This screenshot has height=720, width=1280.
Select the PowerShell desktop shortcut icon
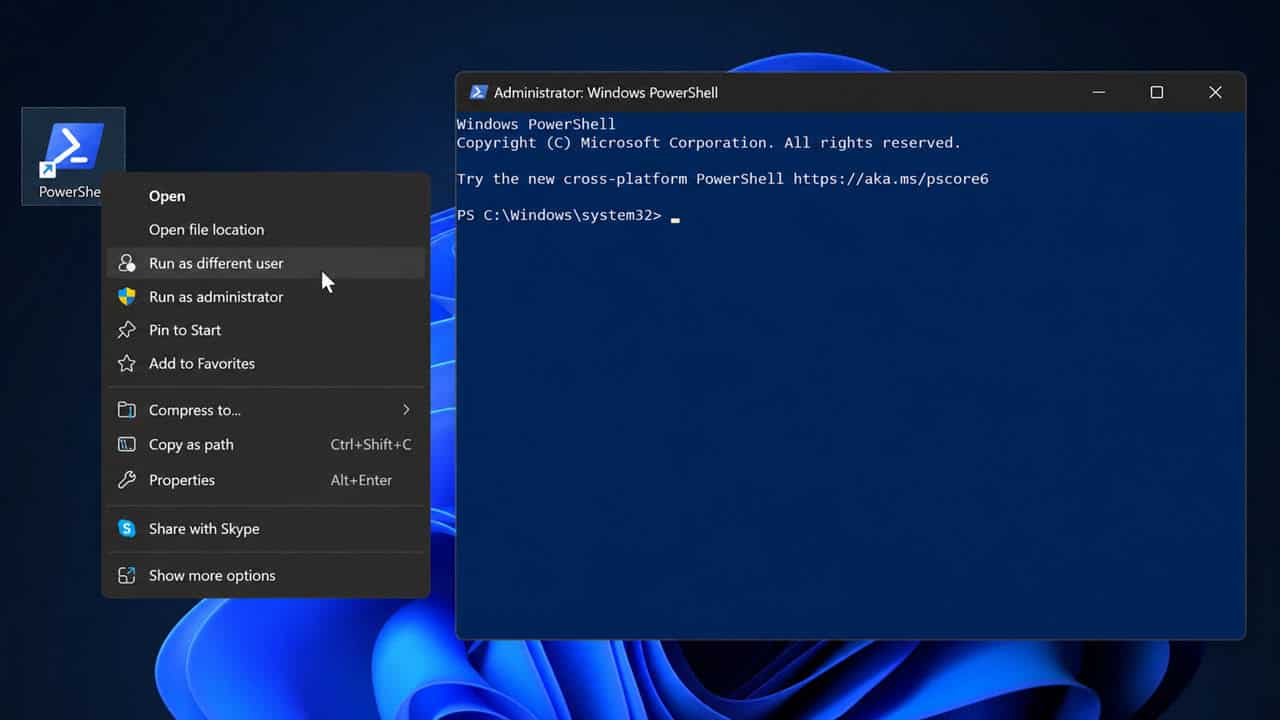[73, 155]
